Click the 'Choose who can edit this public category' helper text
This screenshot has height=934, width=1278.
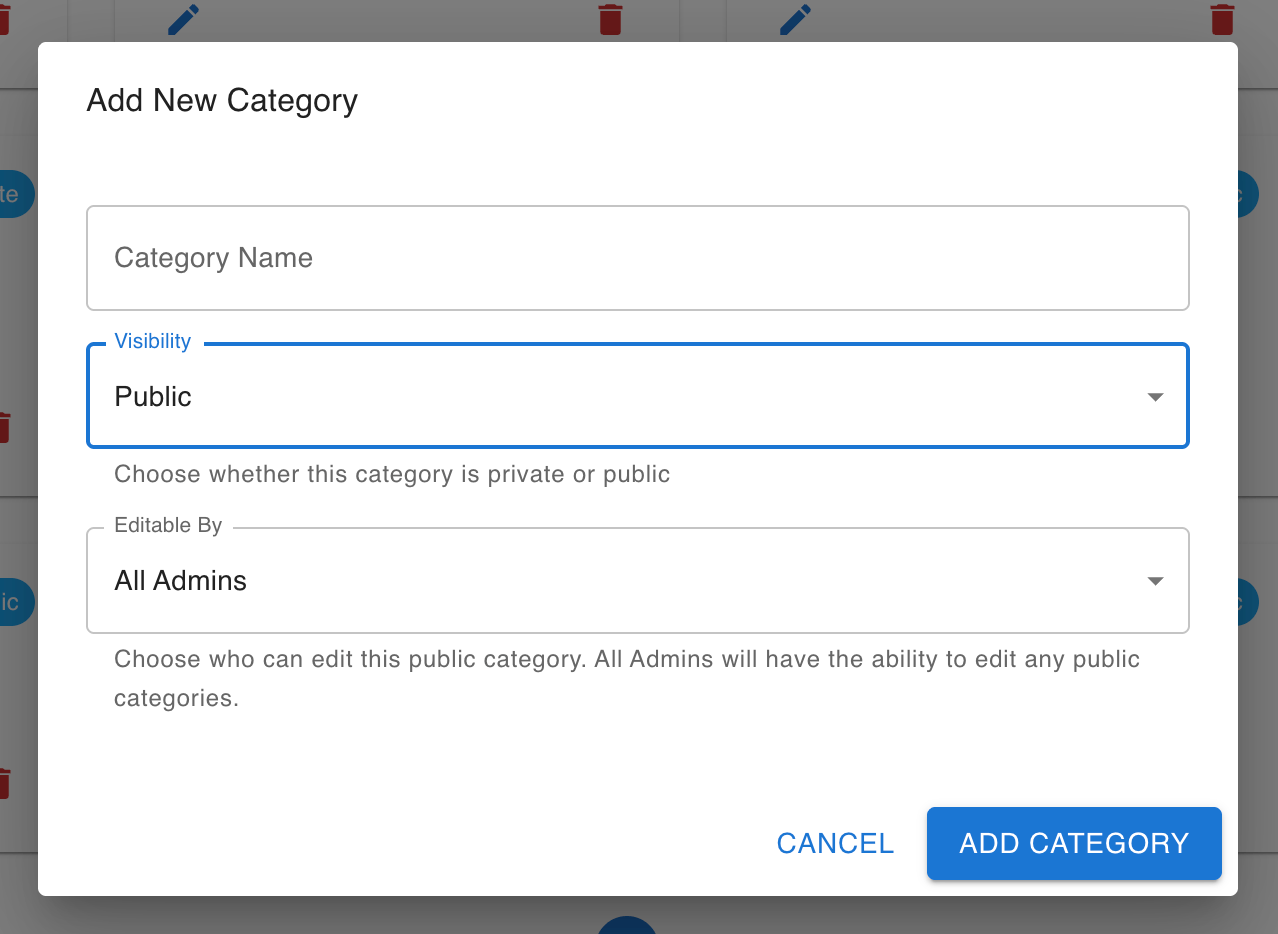click(627, 678)
